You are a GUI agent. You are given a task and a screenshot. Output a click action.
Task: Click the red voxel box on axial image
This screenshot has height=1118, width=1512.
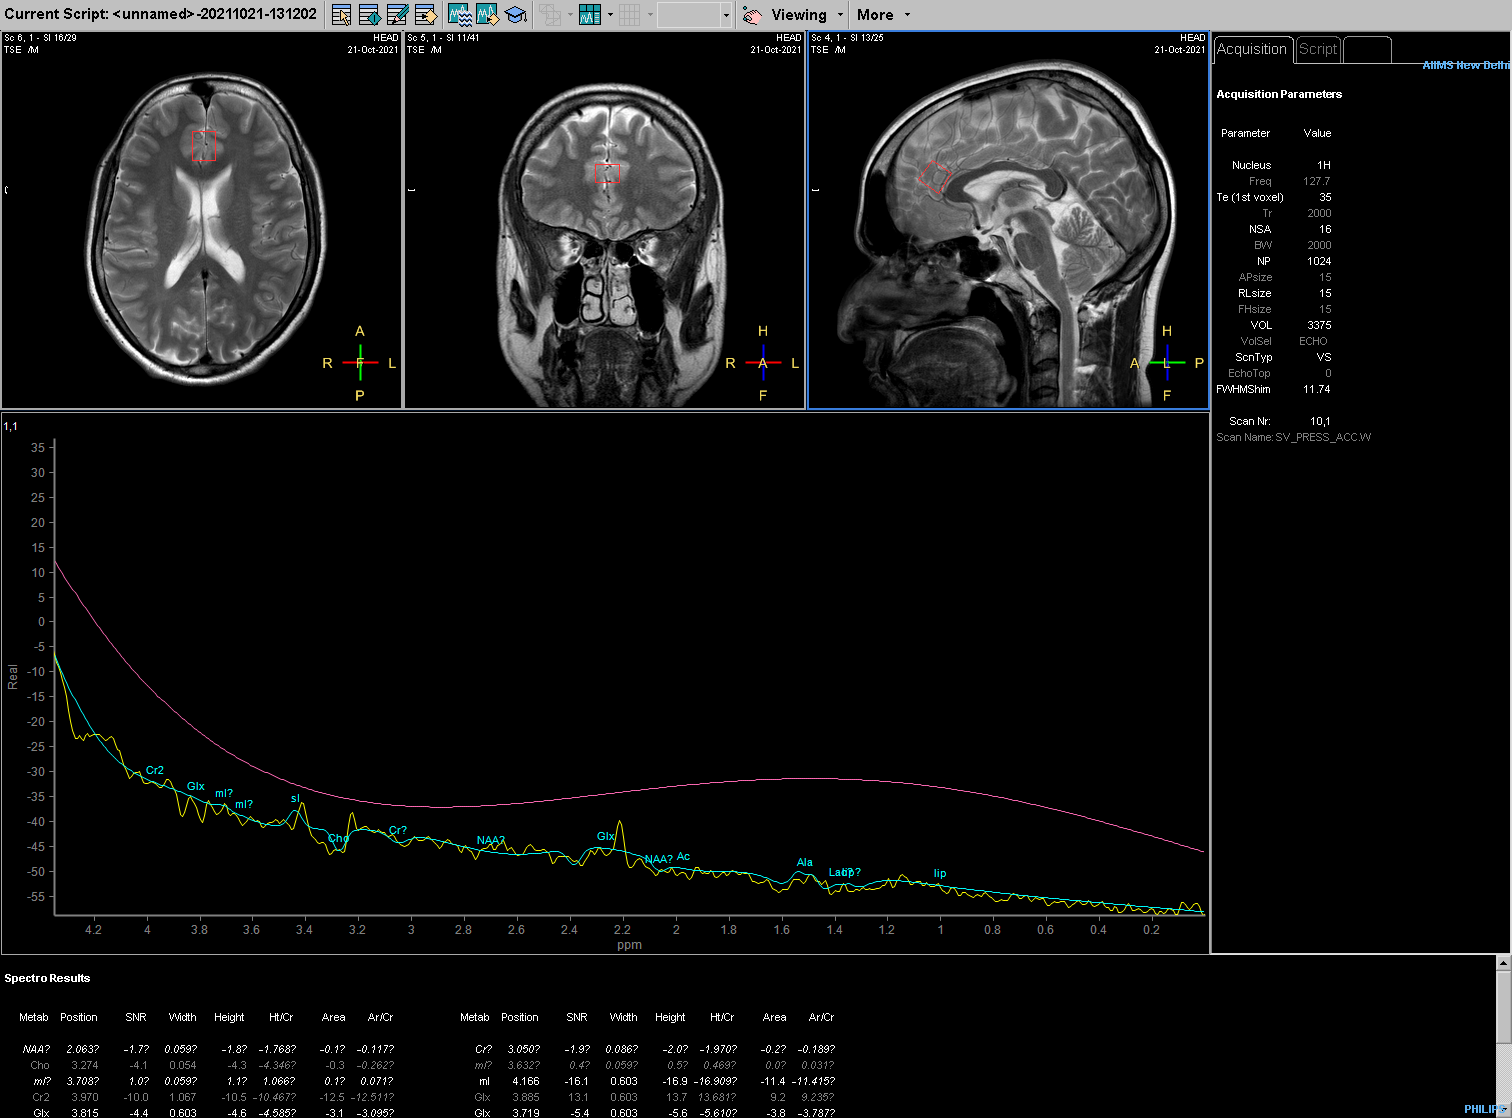point(203,146)
